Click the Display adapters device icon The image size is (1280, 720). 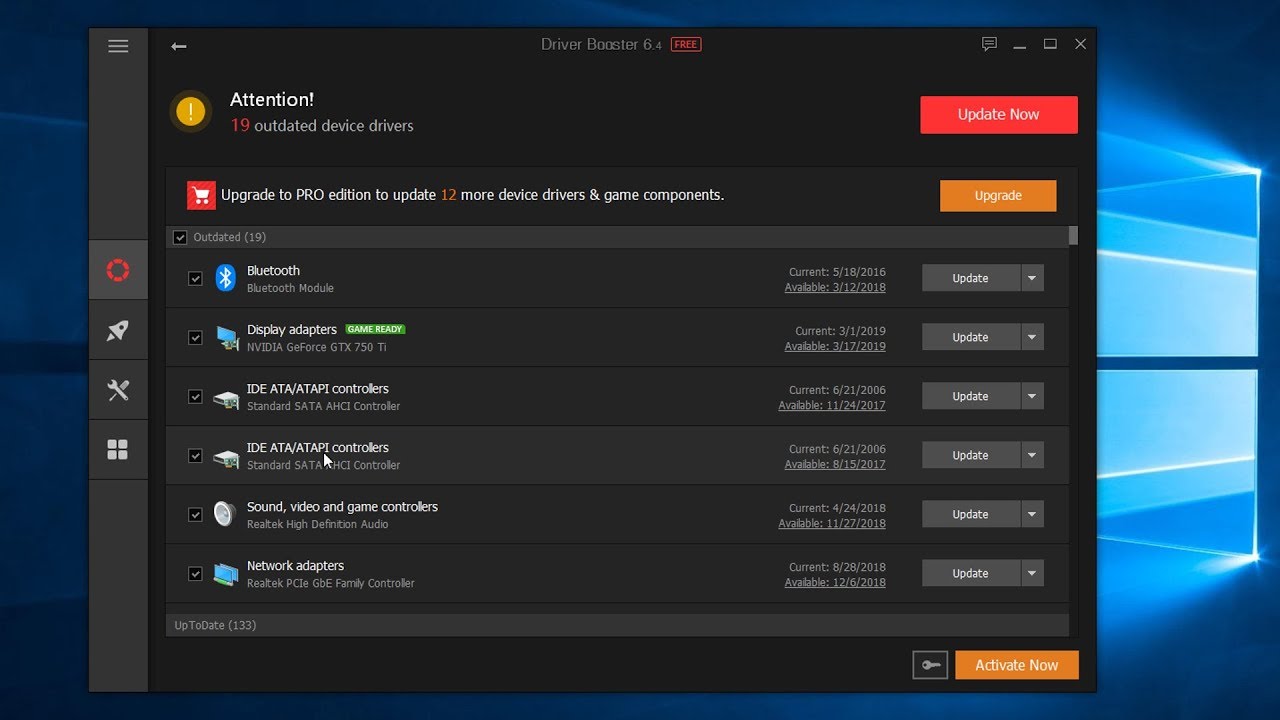point(226,338)
